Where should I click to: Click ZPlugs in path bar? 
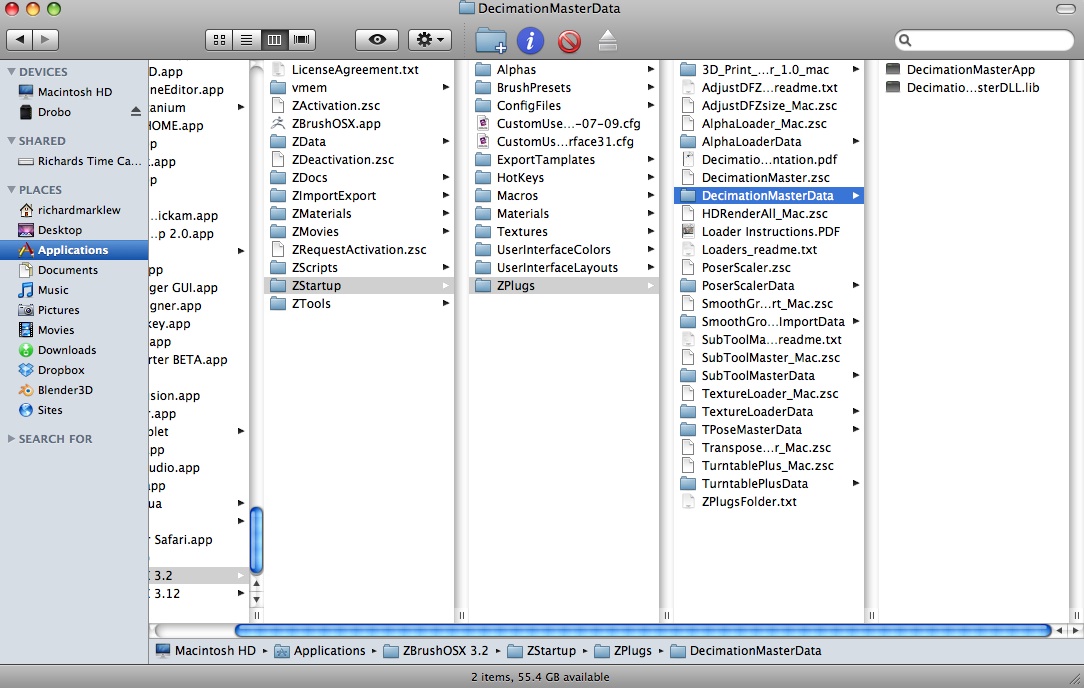(x=623, y=651)
